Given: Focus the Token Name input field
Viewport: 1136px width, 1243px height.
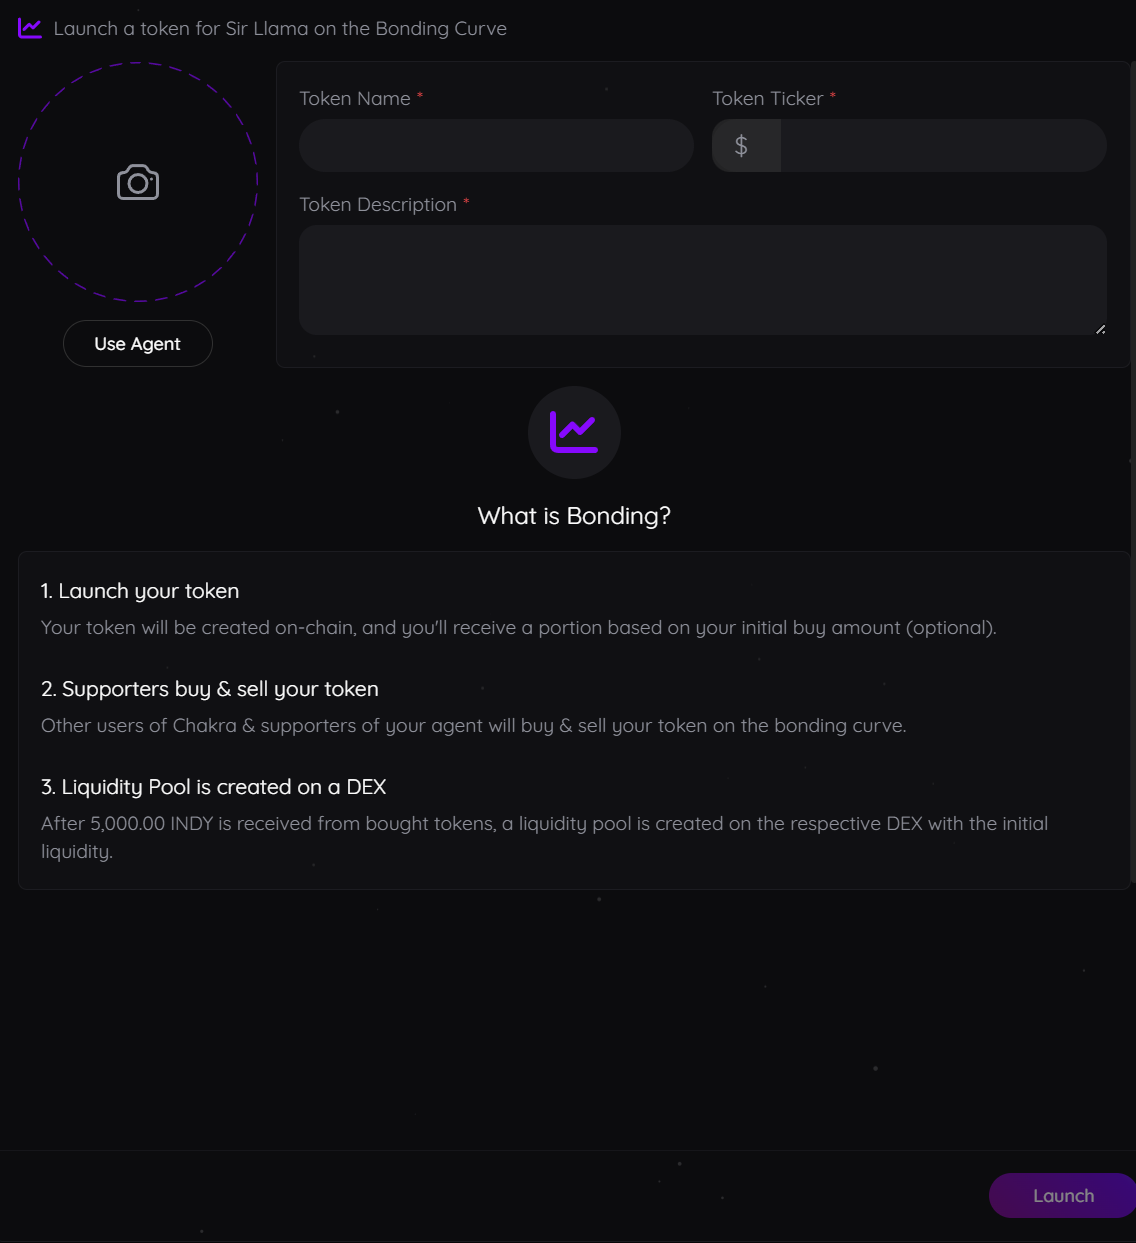Looking at the screenshot, I should coord(496,146).
